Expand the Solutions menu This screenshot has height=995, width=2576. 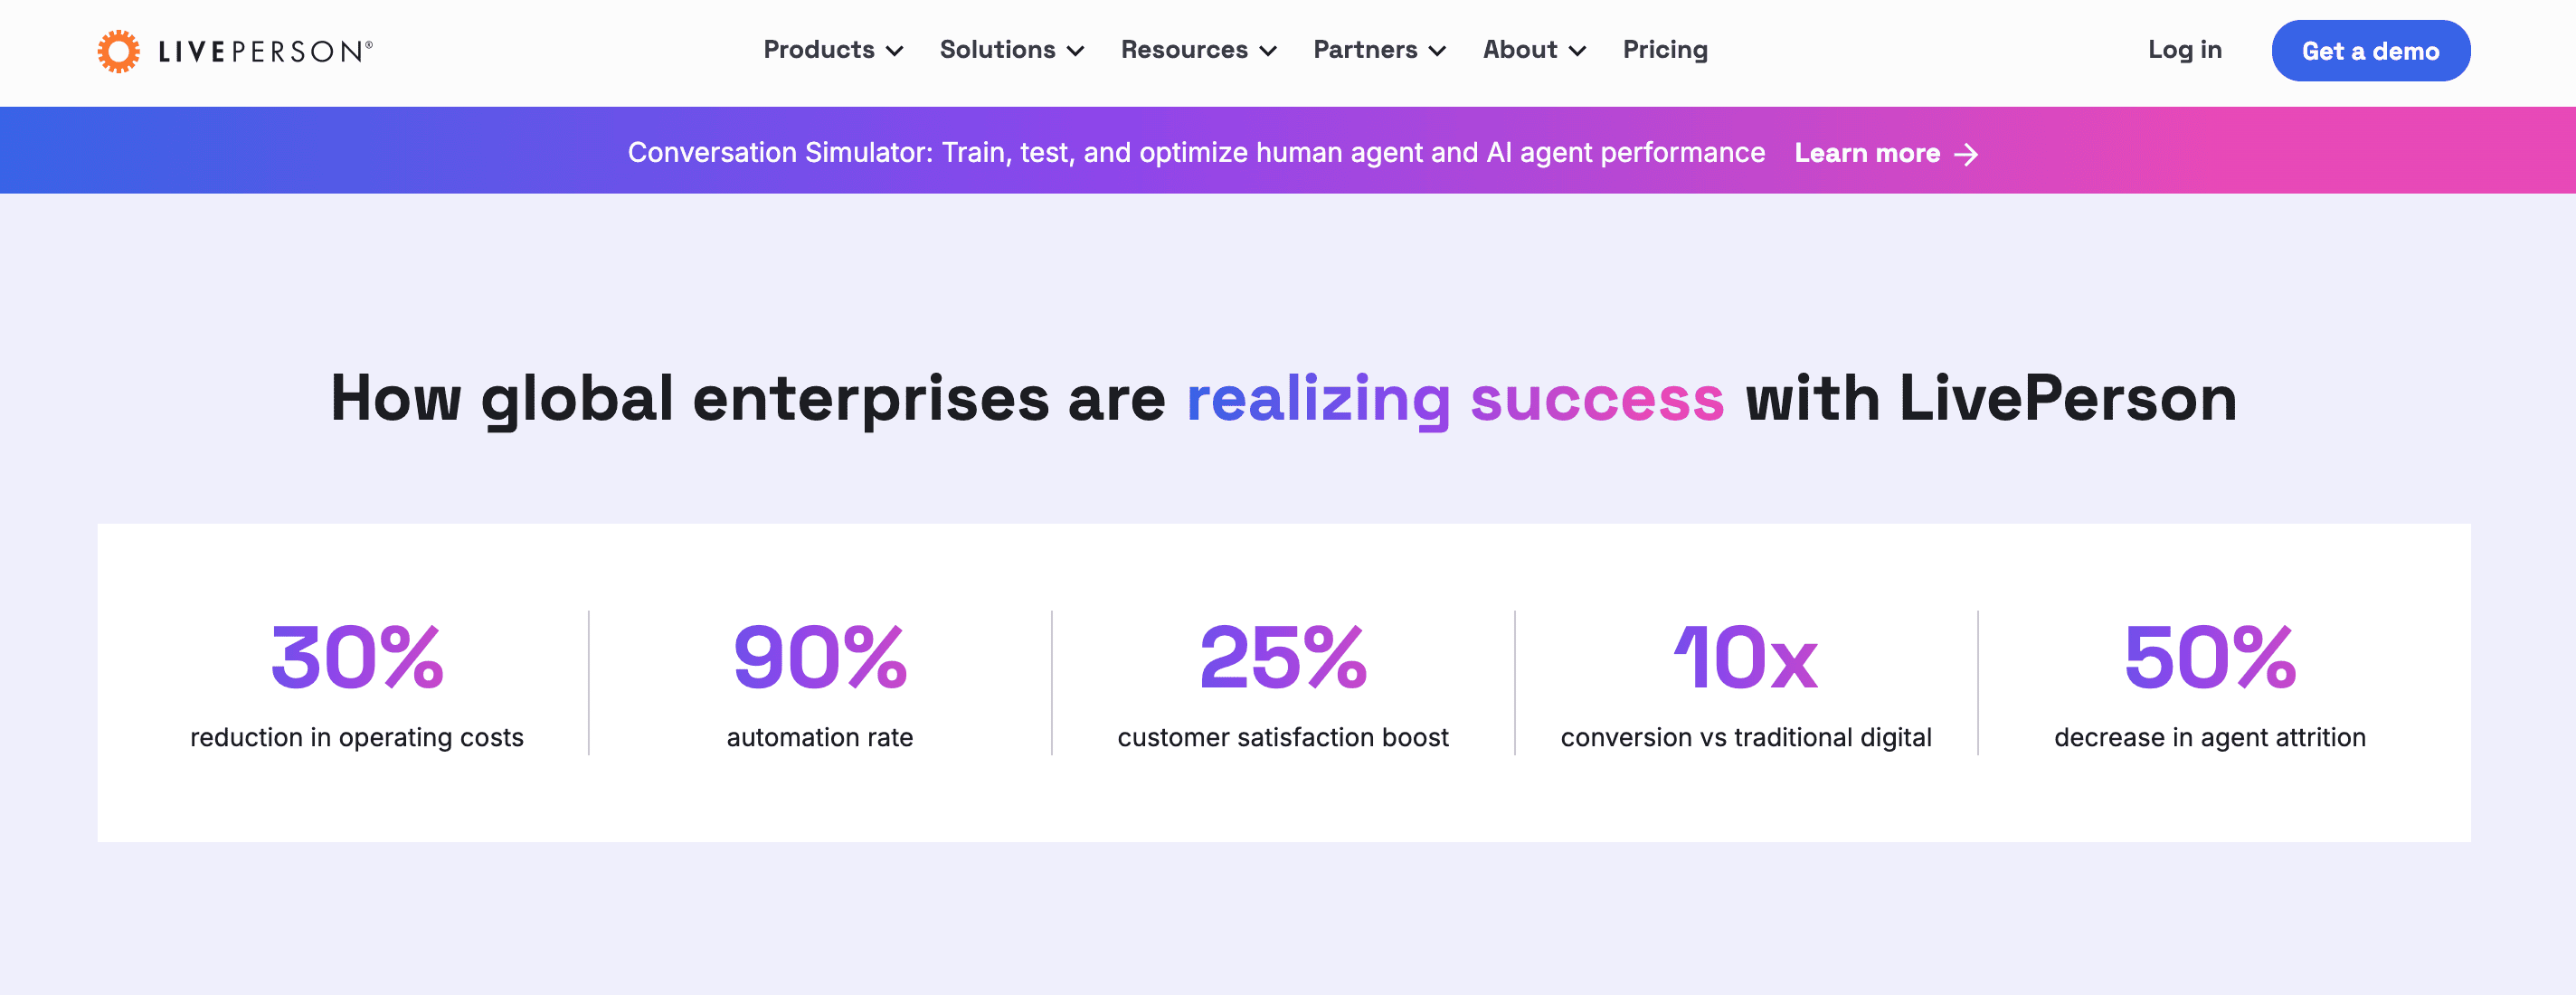(998, 50)
